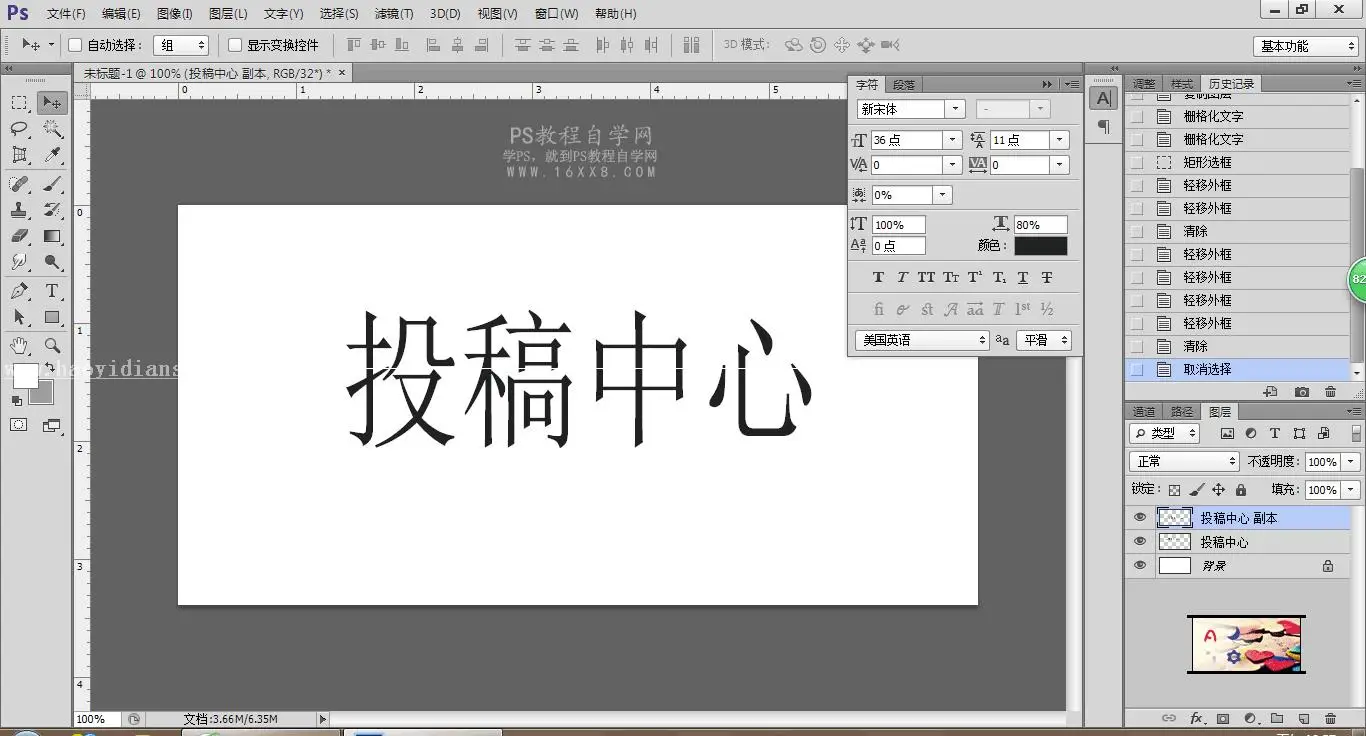Open Paragraph panel pilcrow icon
The height and width of the screenshot is (736, 1366).
tap(1103, 126)
